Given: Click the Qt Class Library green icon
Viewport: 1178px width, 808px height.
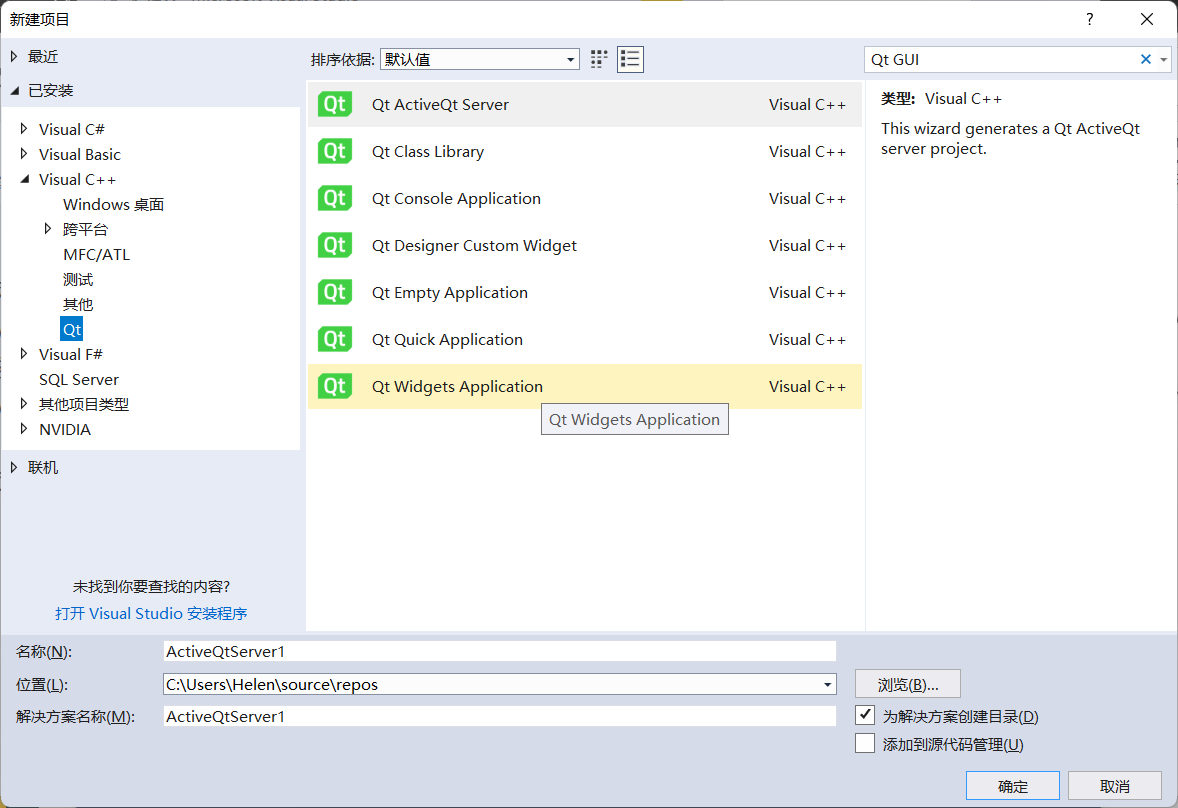Looking at the screenshot, I should point(334,152).
